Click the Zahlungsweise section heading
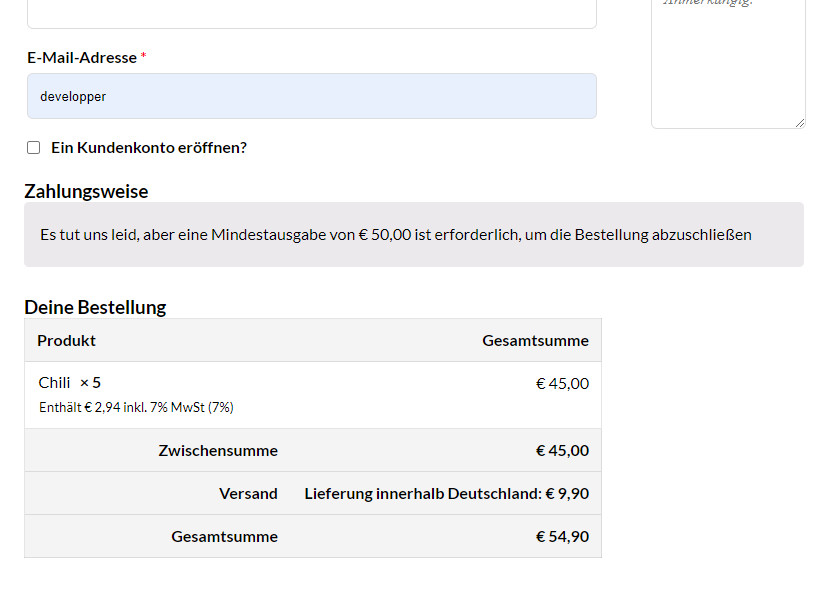This screenshot has height=610, width=822. coord(86,191)
